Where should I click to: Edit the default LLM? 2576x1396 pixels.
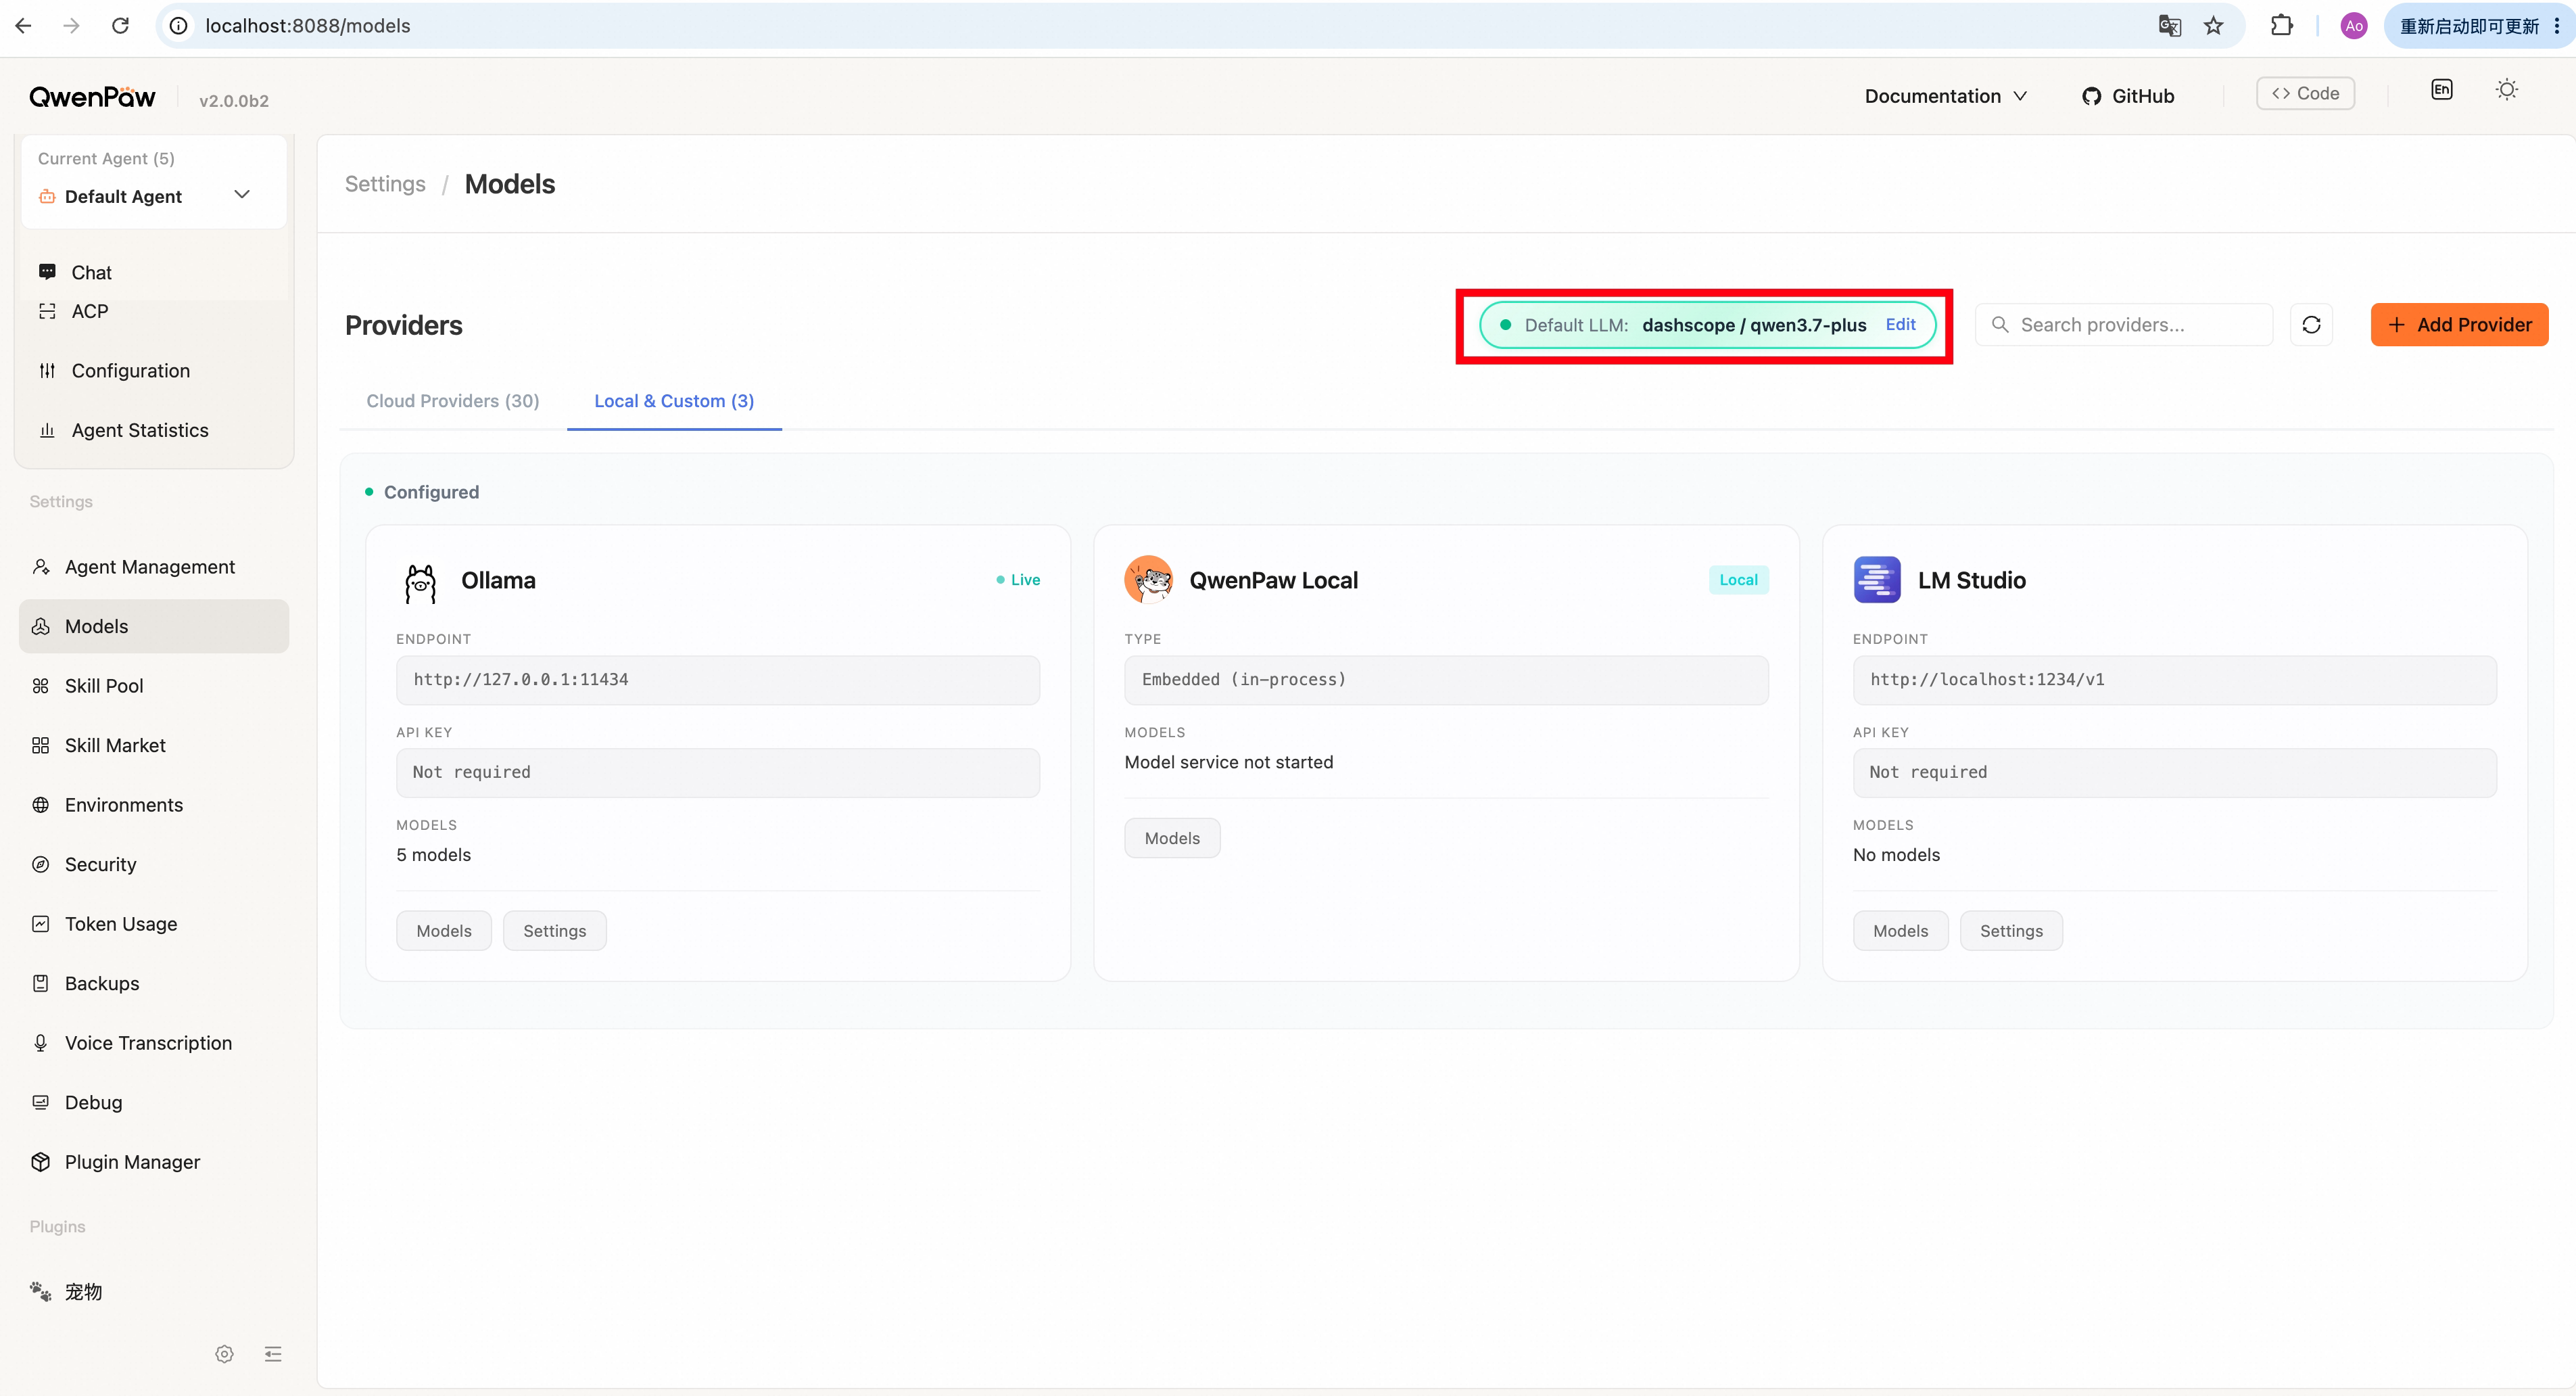coord(1900,325)
